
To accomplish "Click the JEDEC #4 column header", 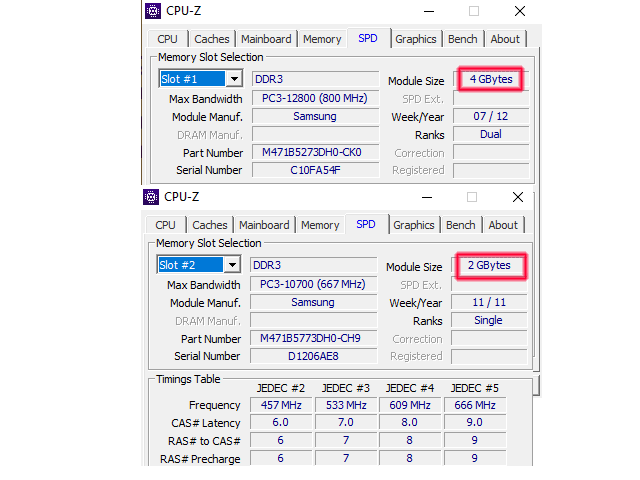I will tap(410, 388).
